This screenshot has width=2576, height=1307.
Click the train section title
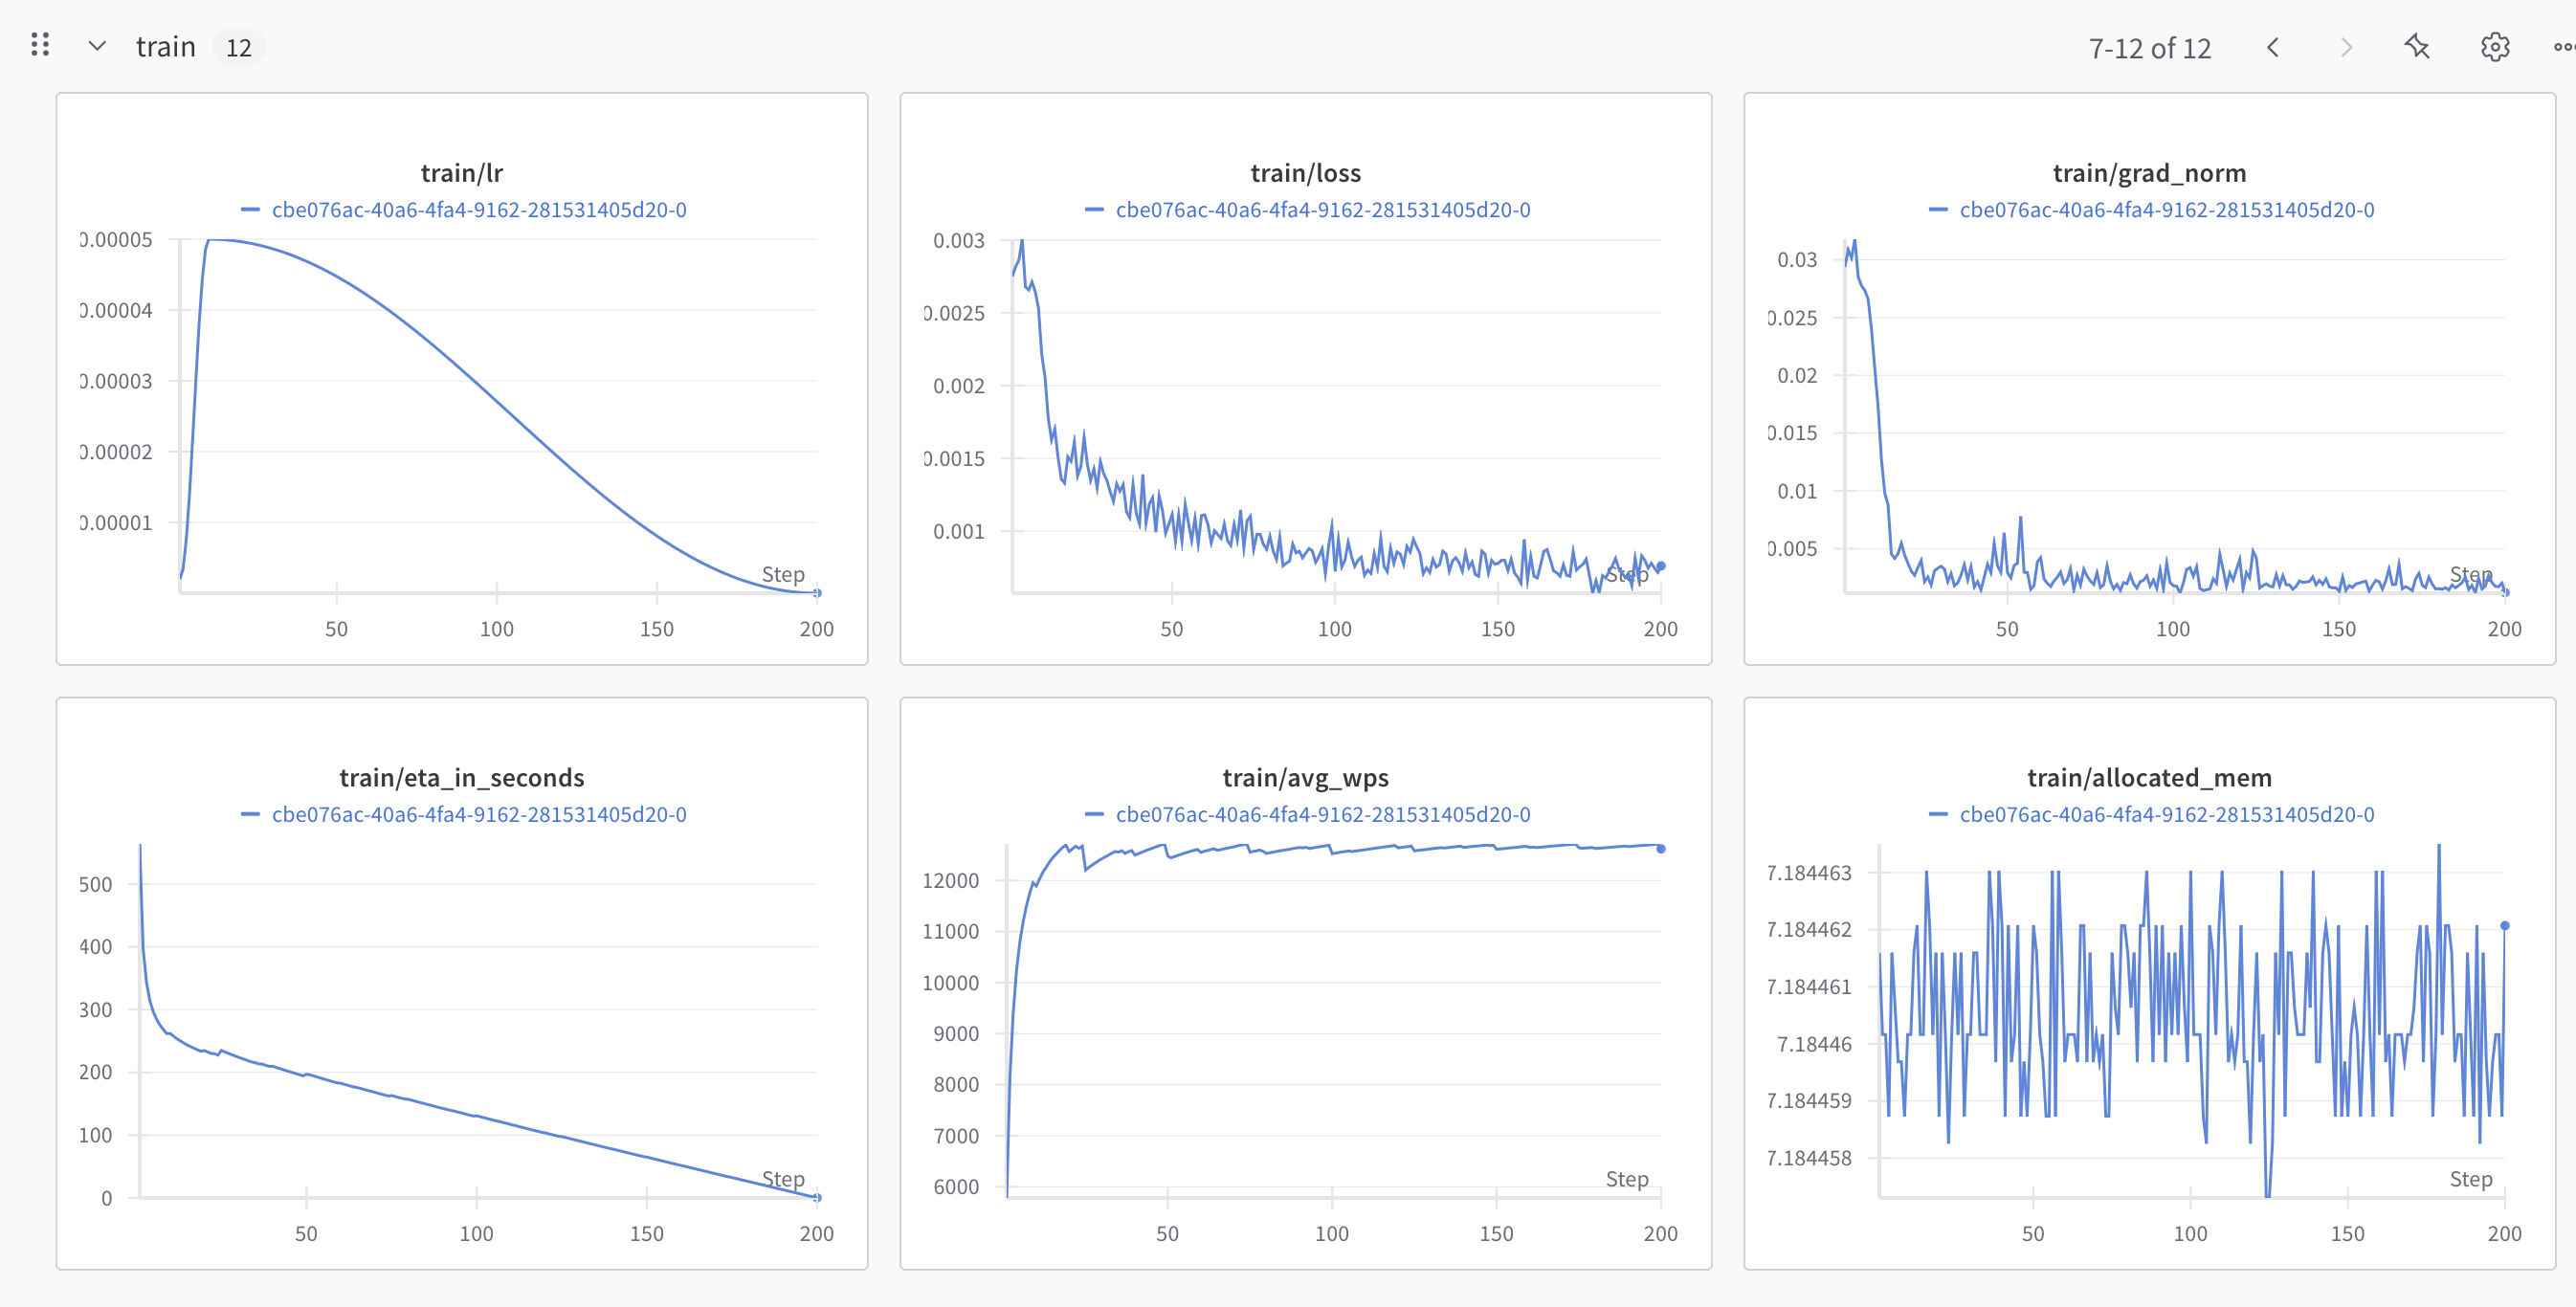(166, 47)
